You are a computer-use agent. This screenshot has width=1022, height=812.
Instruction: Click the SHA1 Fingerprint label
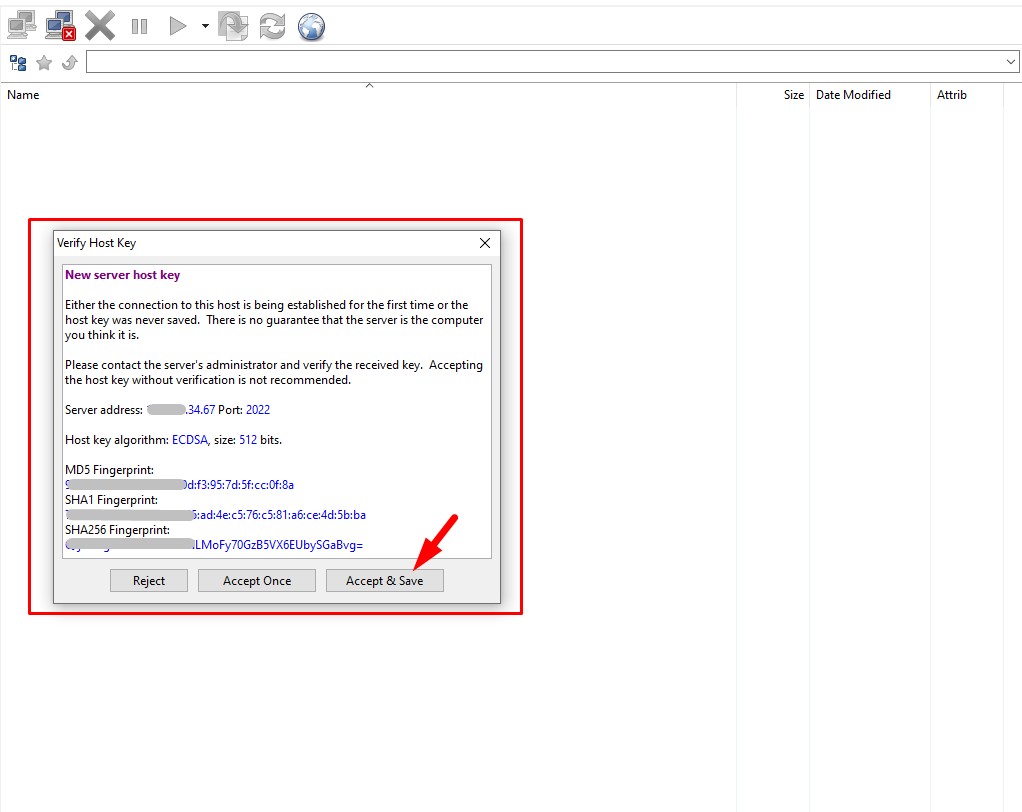coord(111,500)
